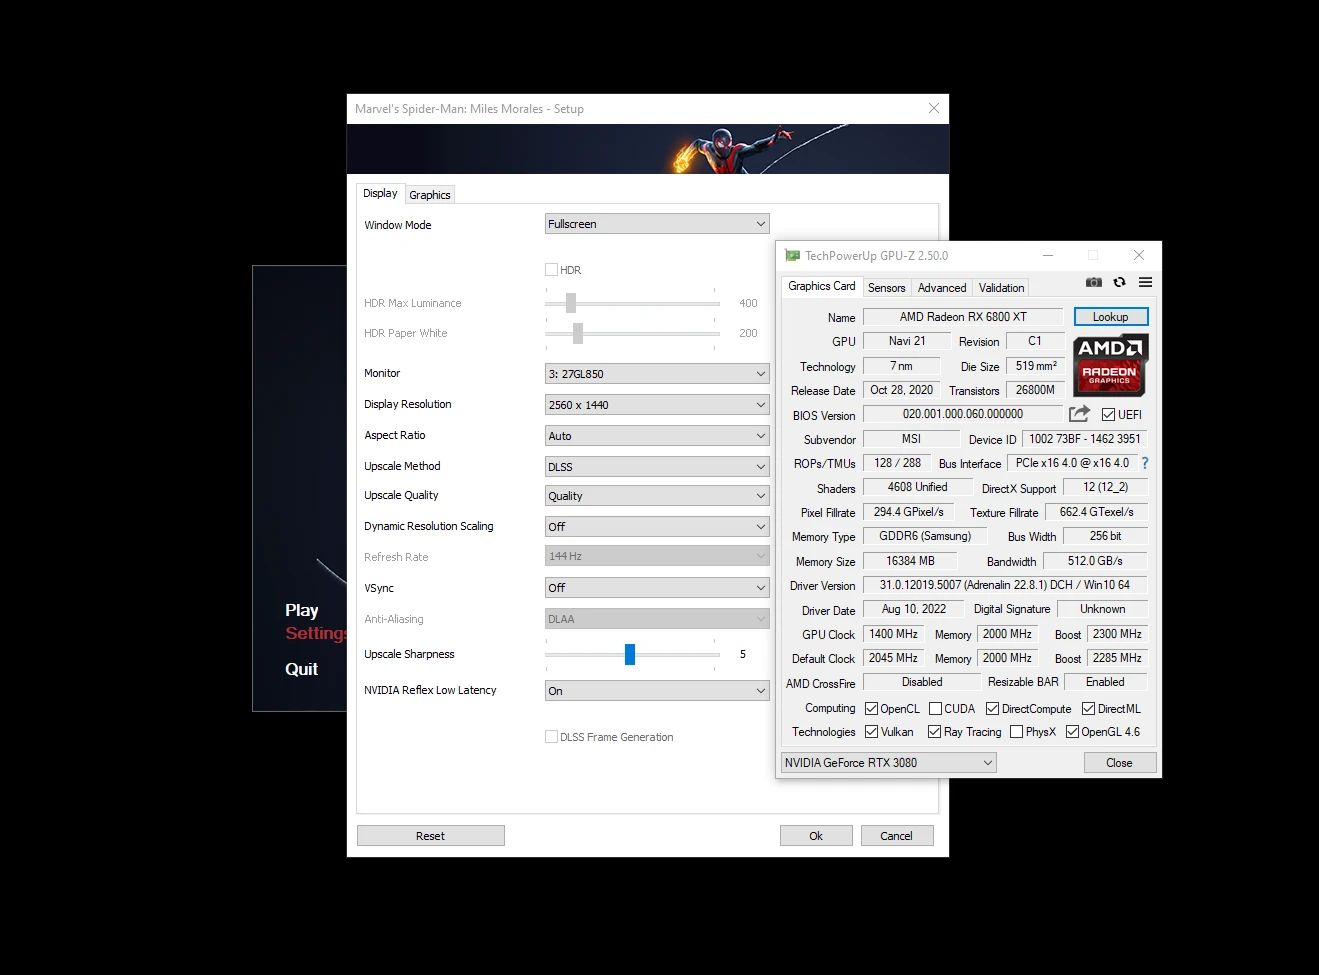Click the AMD Radeon Graphics logo
The height and width of the screenshot is (975, 1319).
(x=1110, y=366)
